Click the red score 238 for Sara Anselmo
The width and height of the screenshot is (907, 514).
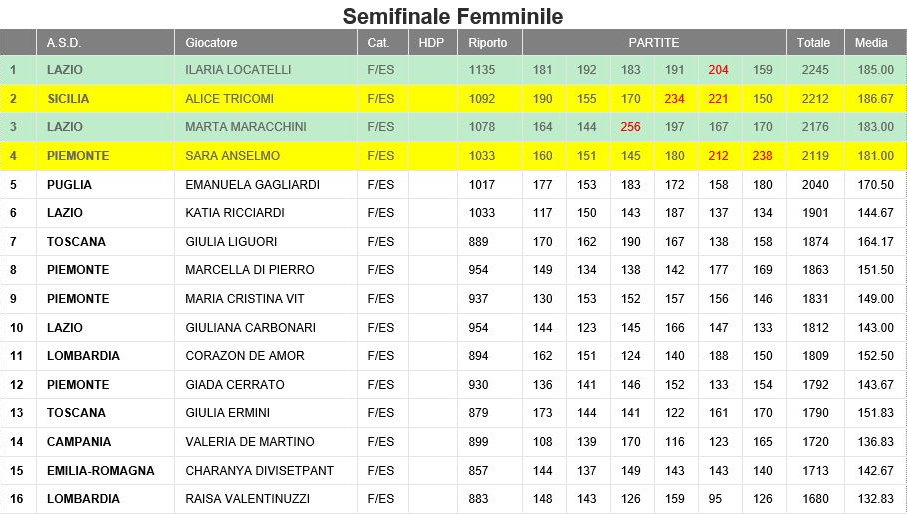(x=762, y=156)
